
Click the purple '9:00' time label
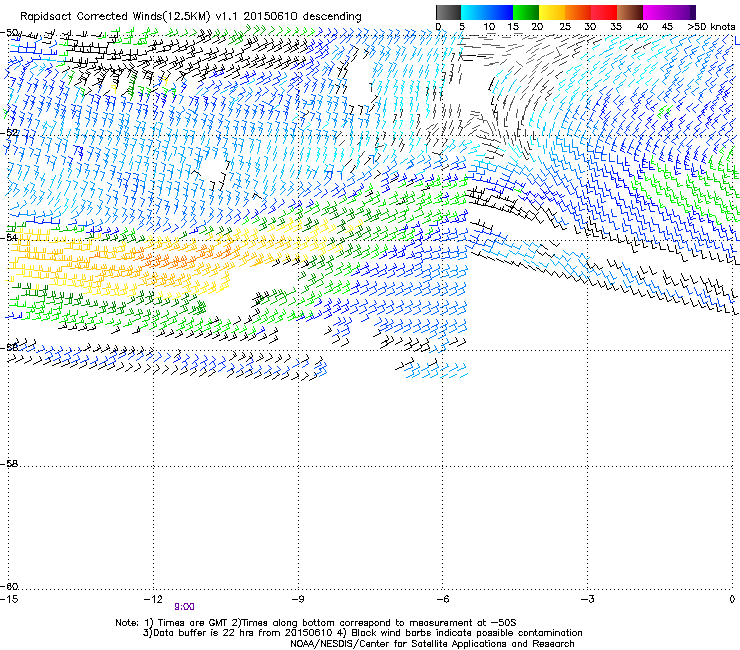[184, 607]
